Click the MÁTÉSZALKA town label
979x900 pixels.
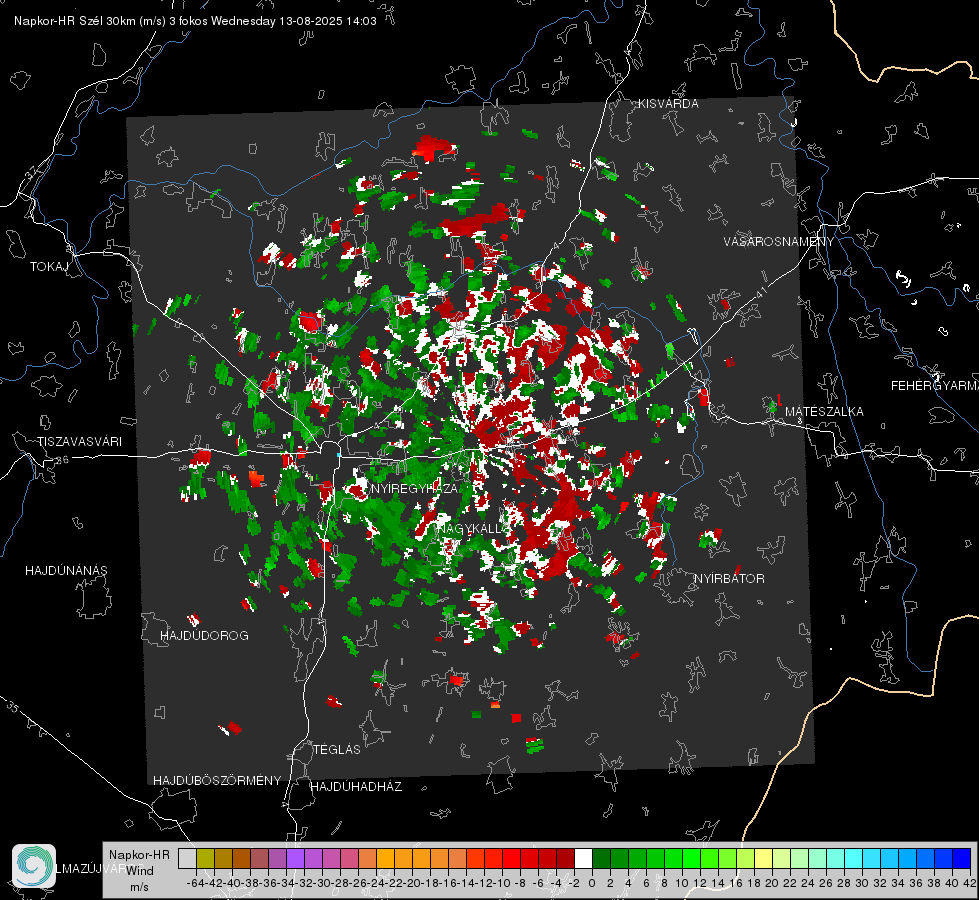click(824, 412)
